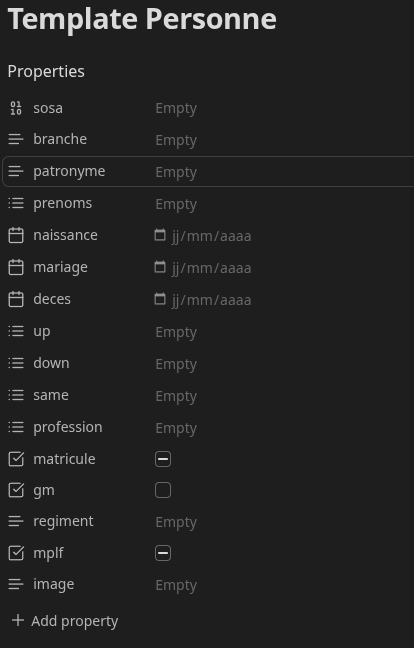Click the list icon beside profession
The width and height of the screenshot is (414, 648).
16,427
